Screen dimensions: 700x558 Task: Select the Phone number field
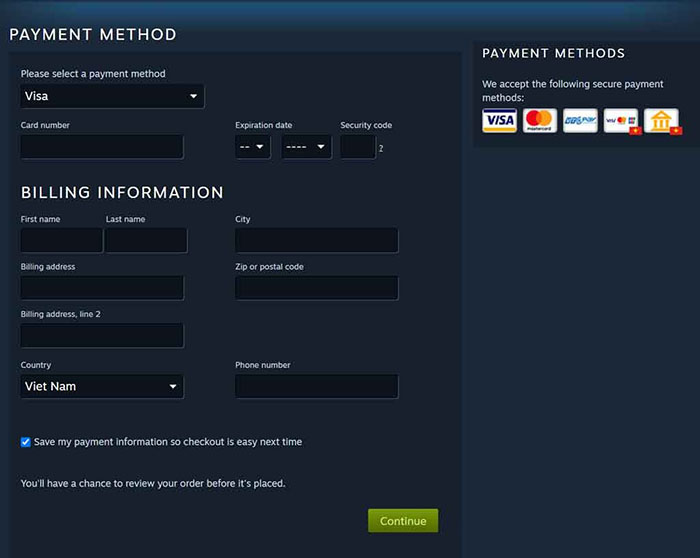(316, 387)
